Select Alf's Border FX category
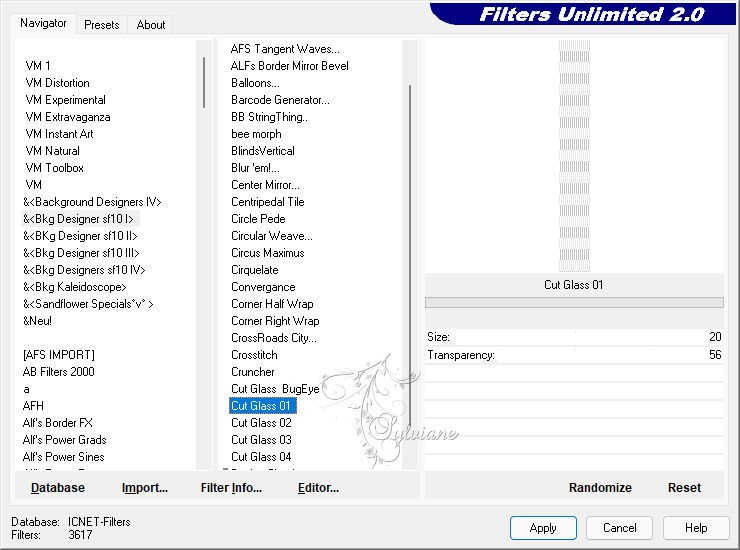Image resolution: width=740 pixels, height=550 pixels. (58, 423)
